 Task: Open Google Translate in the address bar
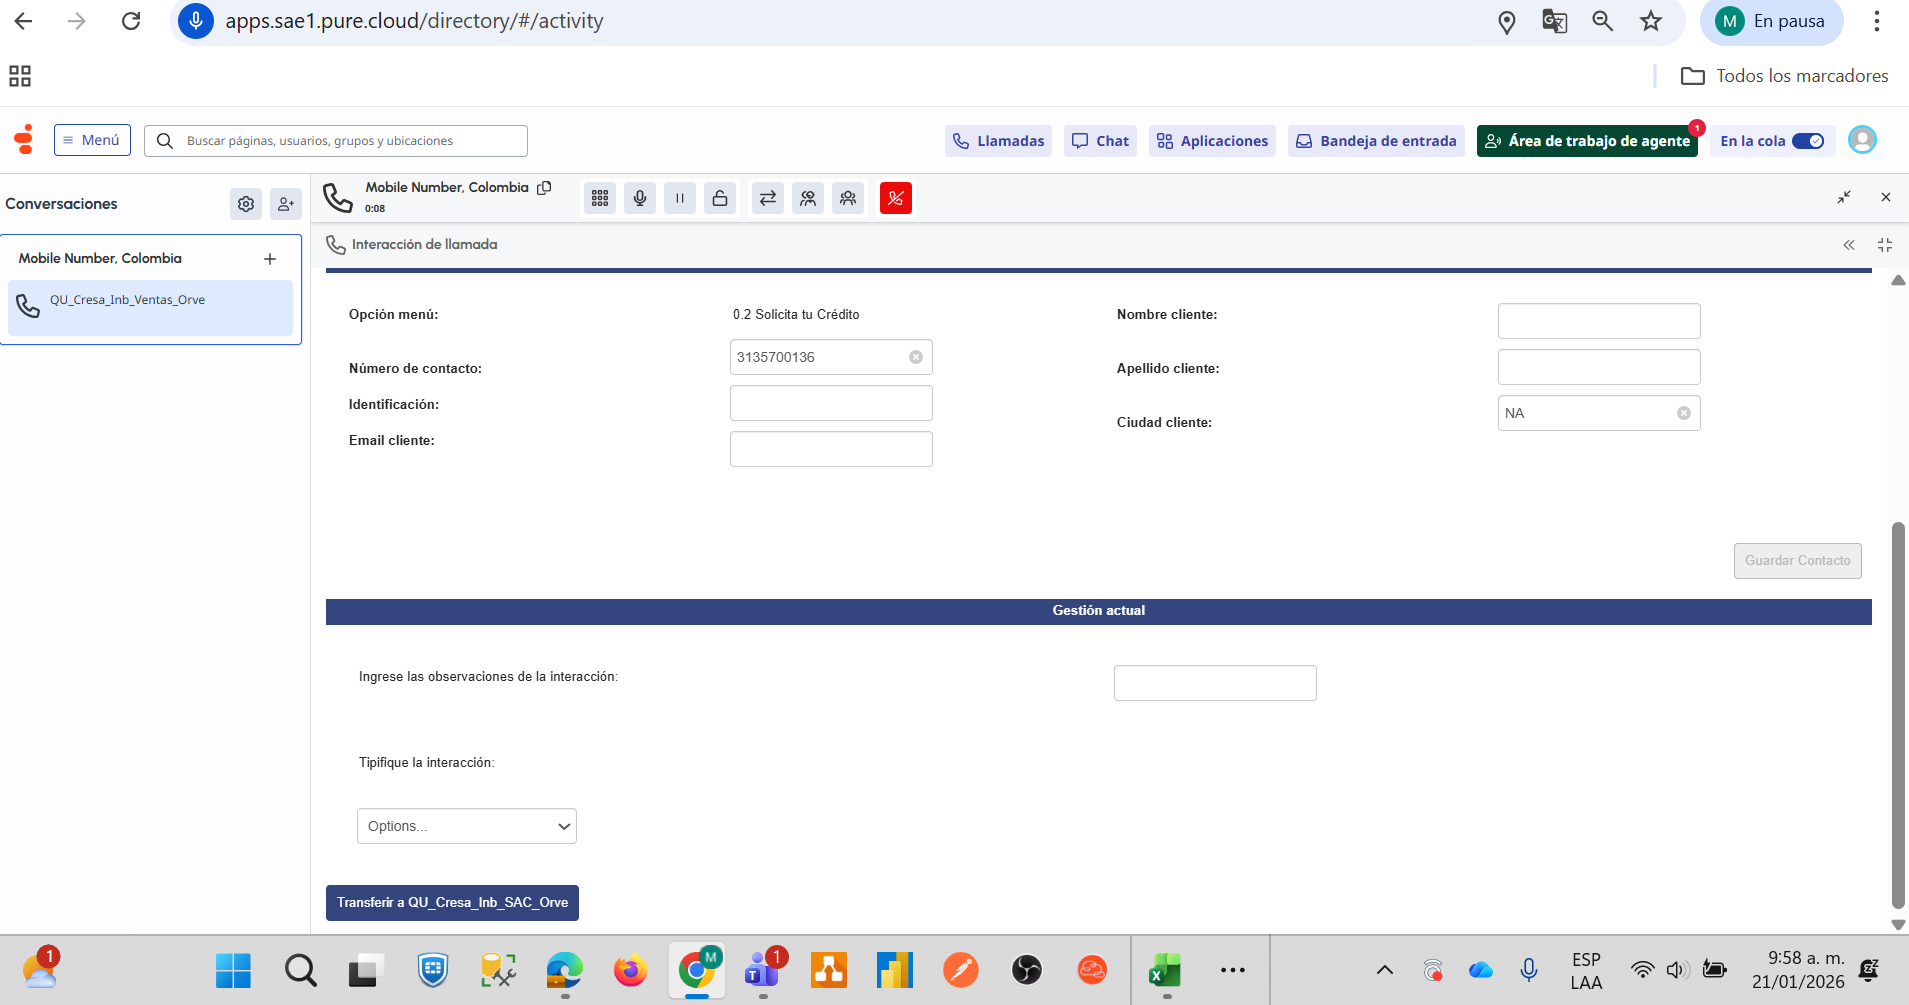click(1555, 21)
